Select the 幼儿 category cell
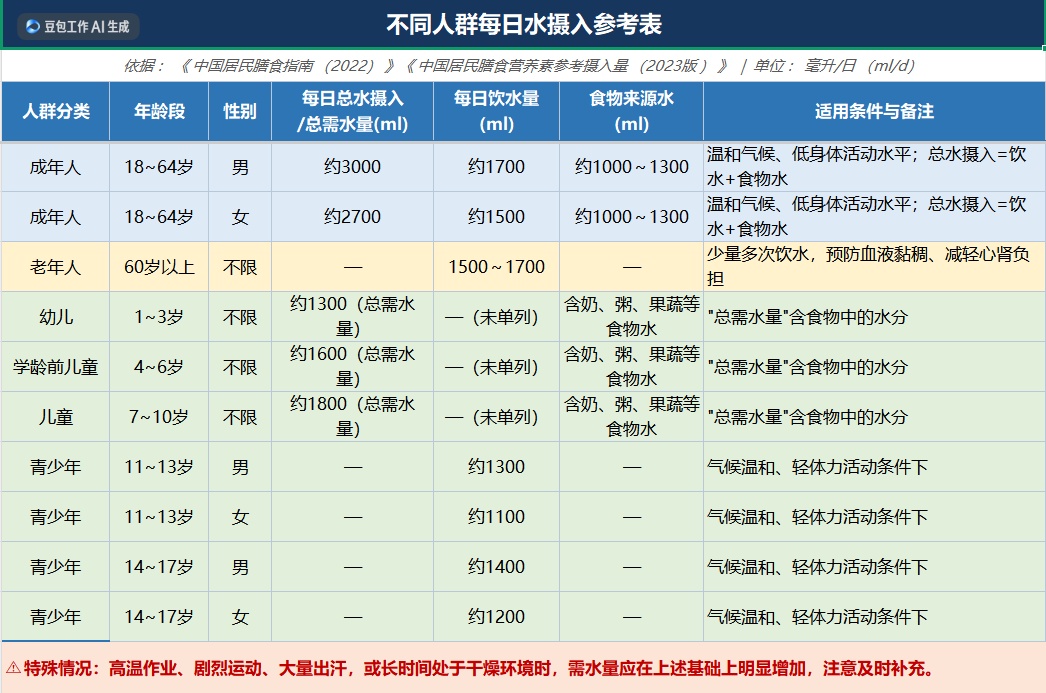The width and height of the screenshot is (1046, 693). point(55,317)
